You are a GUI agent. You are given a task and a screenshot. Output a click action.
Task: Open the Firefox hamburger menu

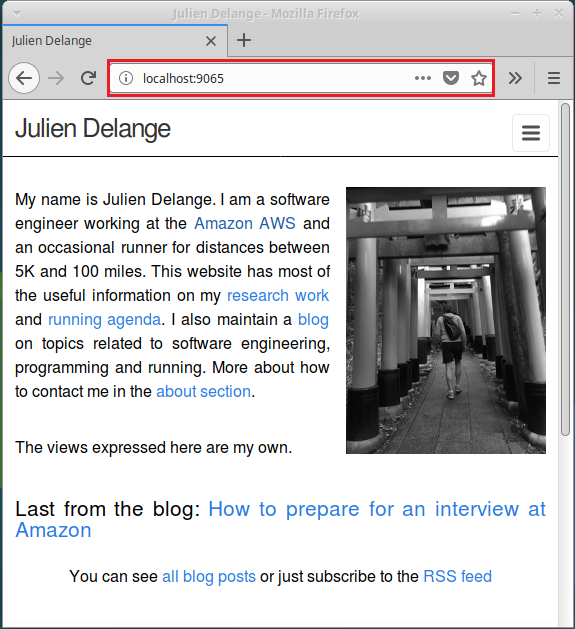[x=554, y=78]
